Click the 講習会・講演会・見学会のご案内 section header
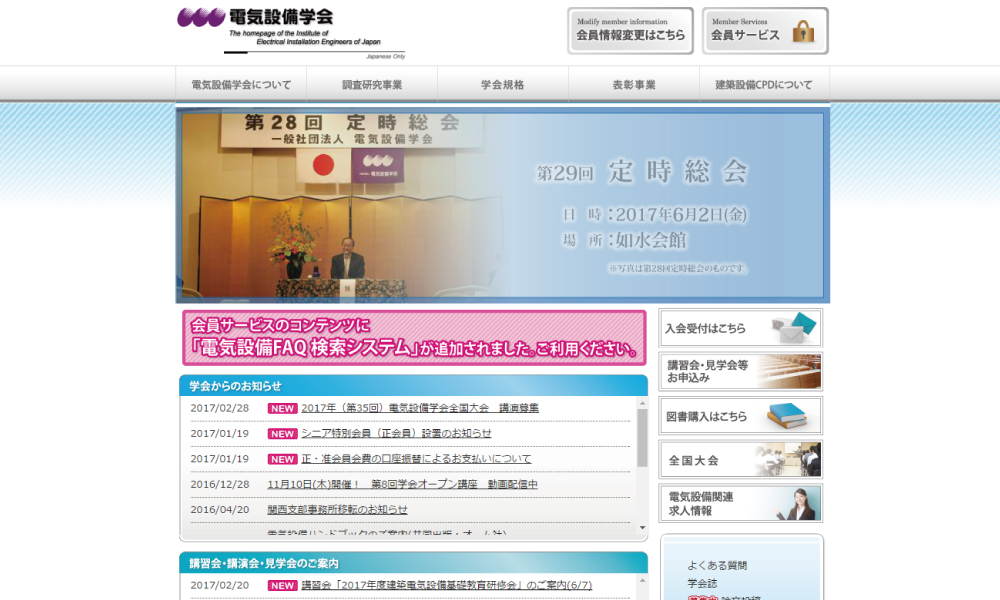 tap(414, 563)
